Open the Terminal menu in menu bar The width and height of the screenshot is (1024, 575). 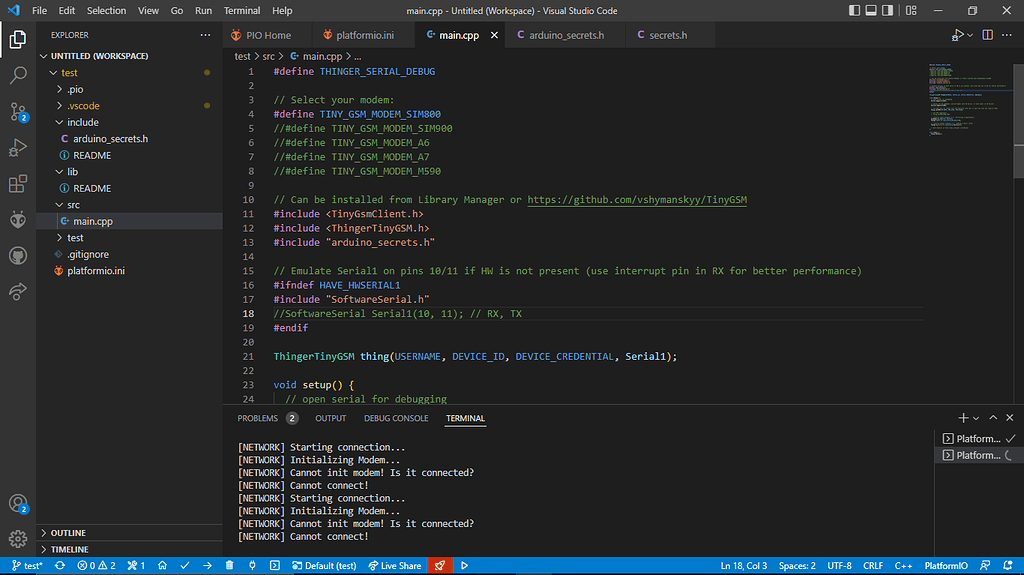coord(241,11)
